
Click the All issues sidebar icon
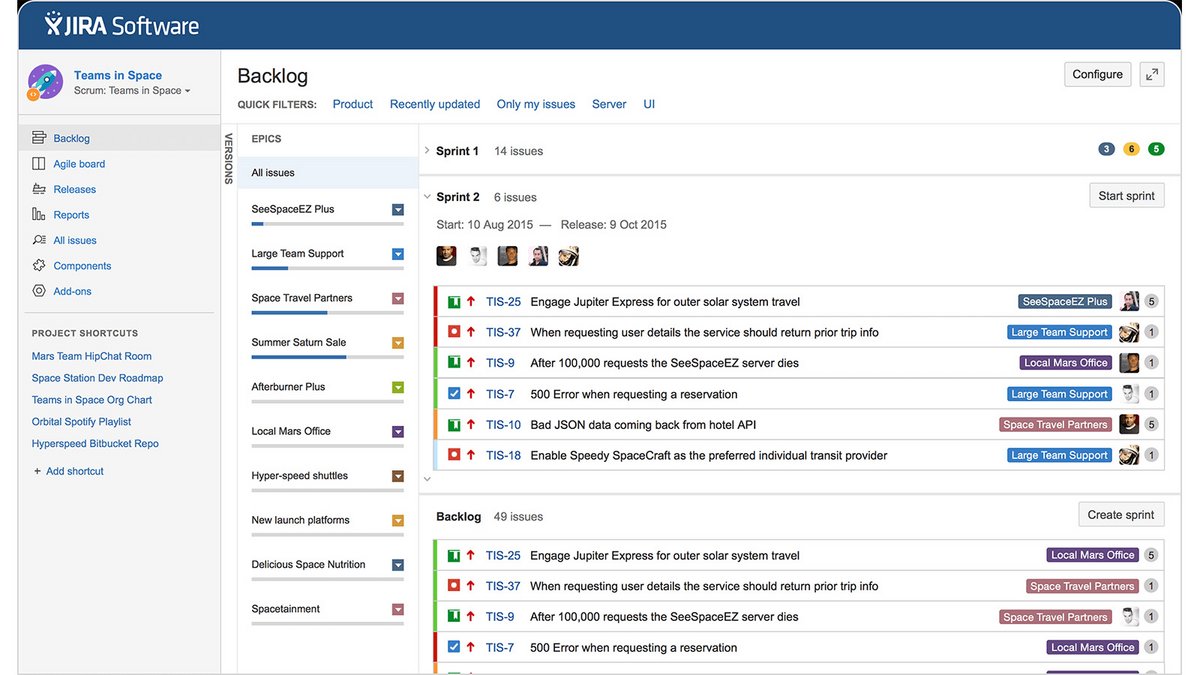(39, 240)
